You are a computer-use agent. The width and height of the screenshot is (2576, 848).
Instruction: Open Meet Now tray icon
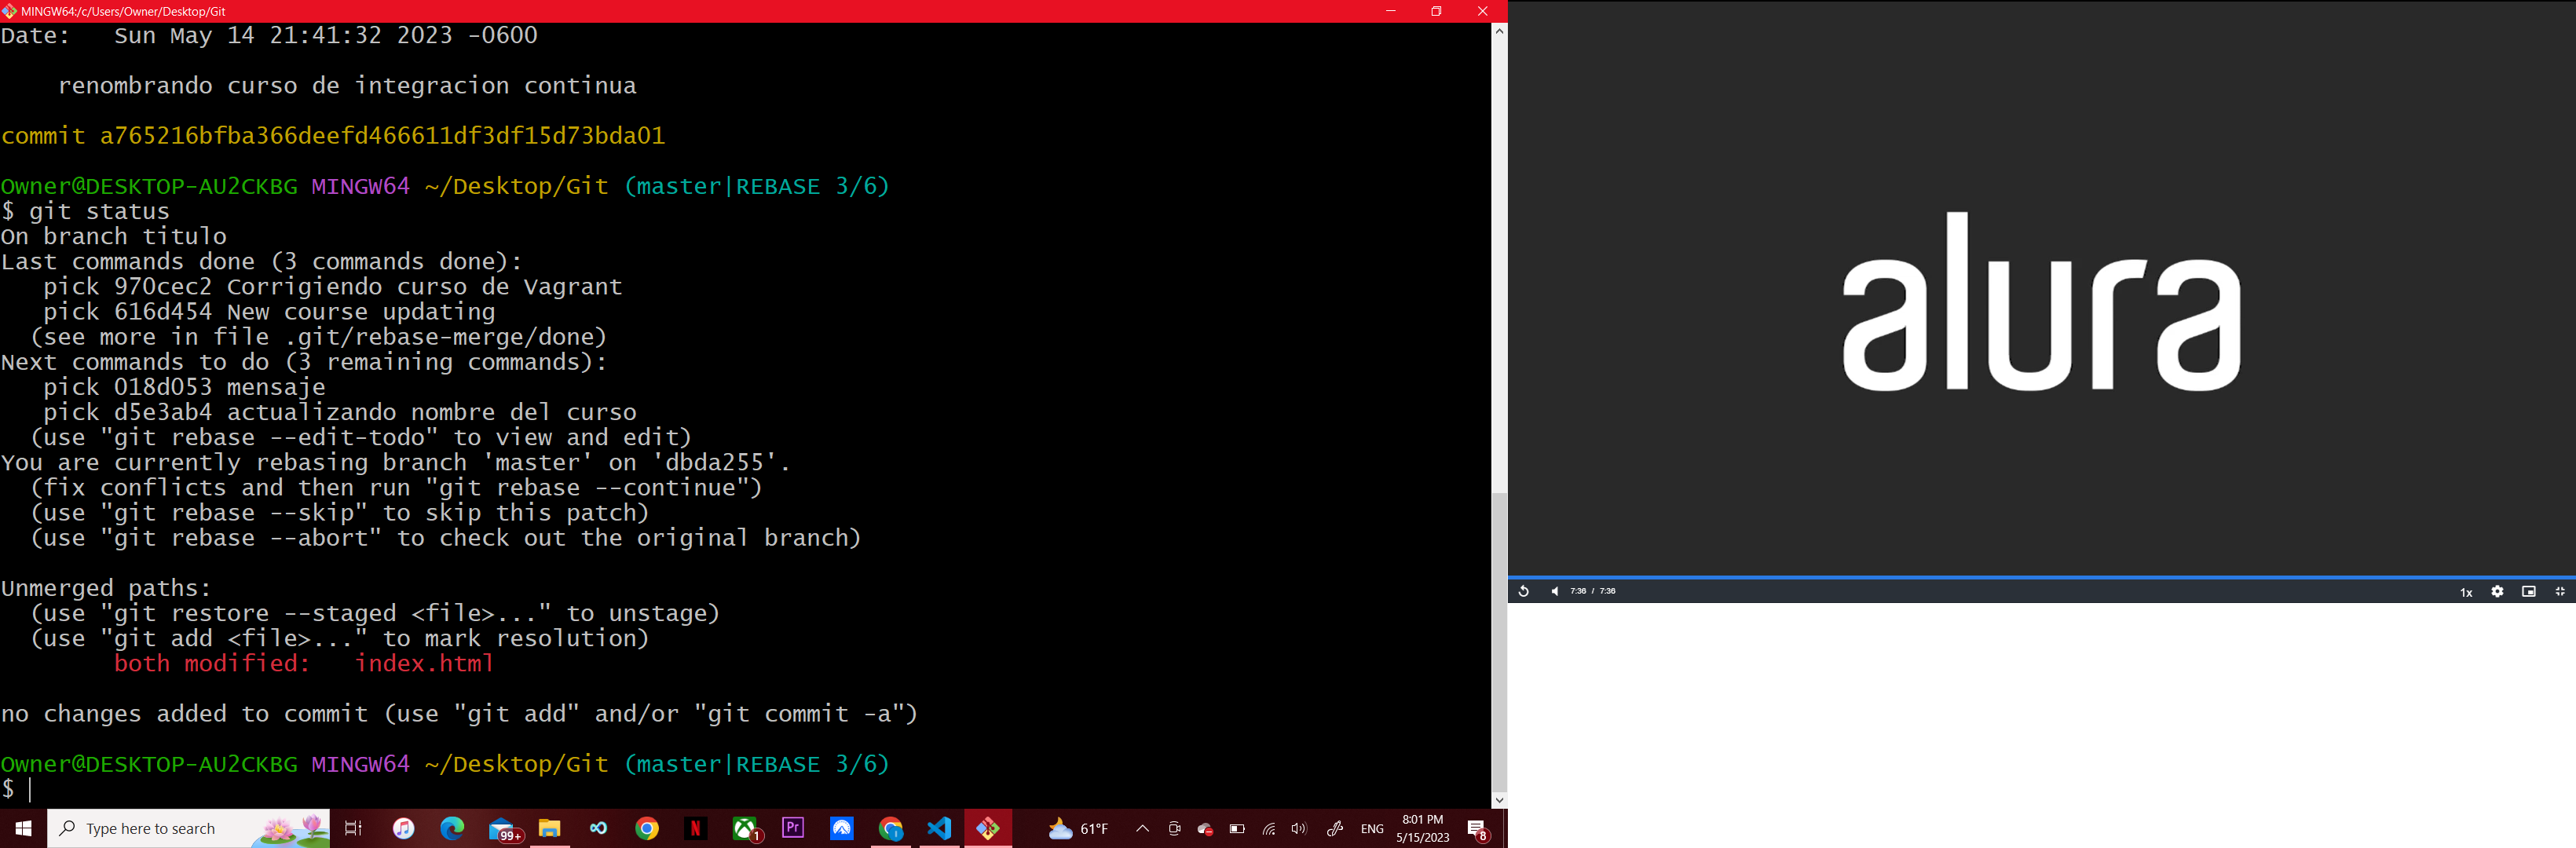[1174, 828]
